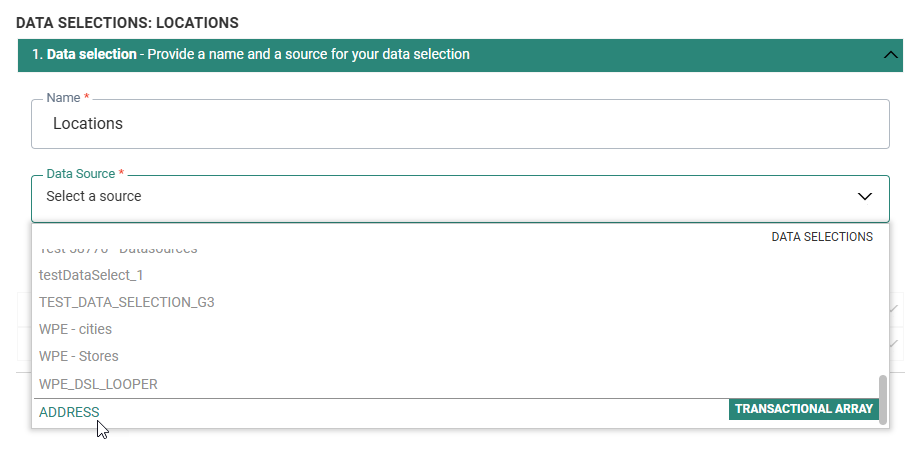This screenshot has height=450, width=923.
Task: Choose TEST_DATA_SELECTION_G3 as source
Action: [127, 302]
